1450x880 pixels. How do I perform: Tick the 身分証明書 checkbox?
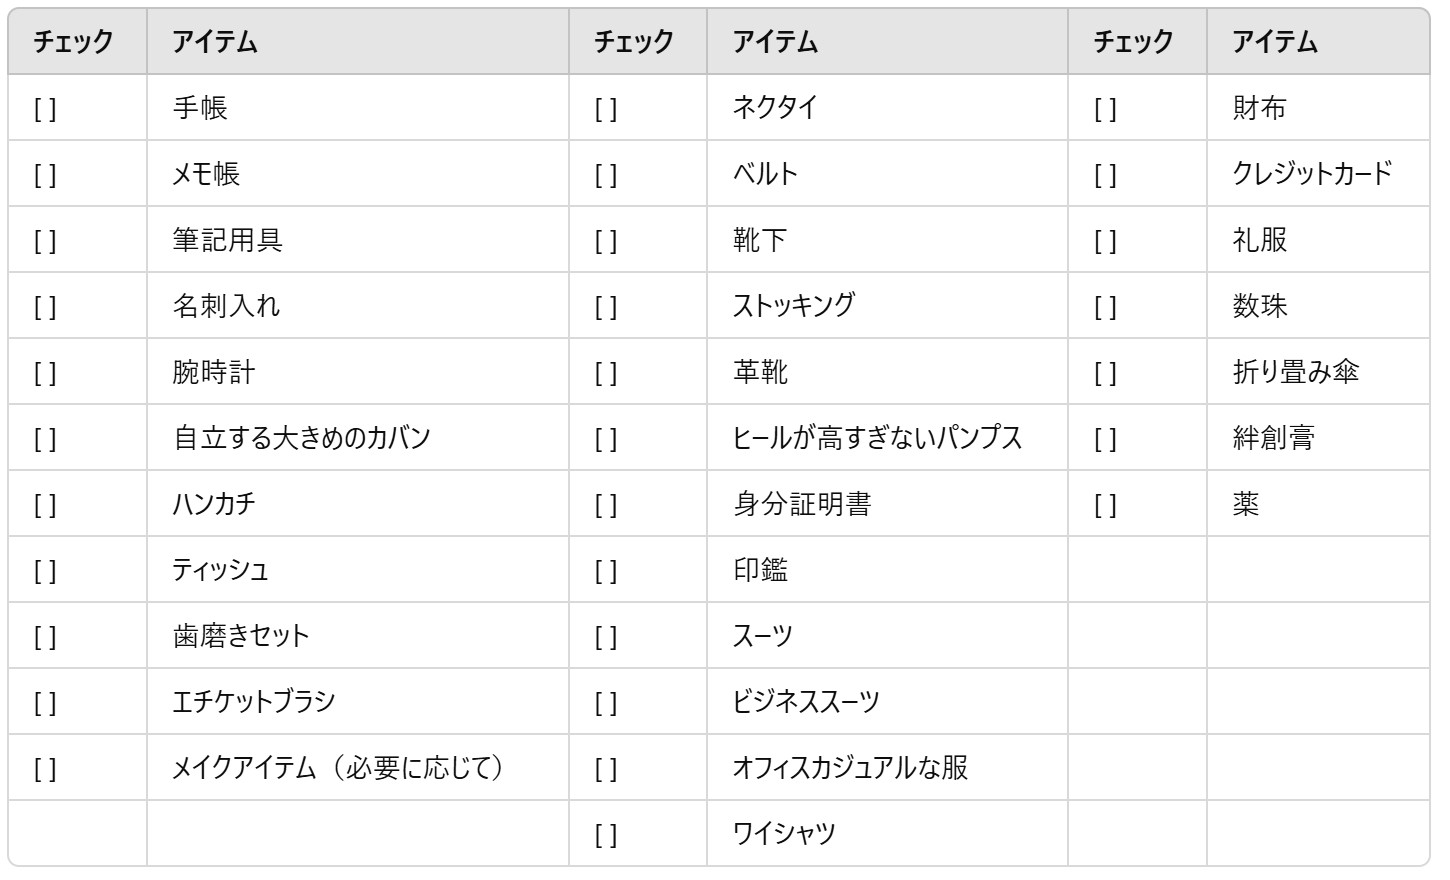(606, 505)
